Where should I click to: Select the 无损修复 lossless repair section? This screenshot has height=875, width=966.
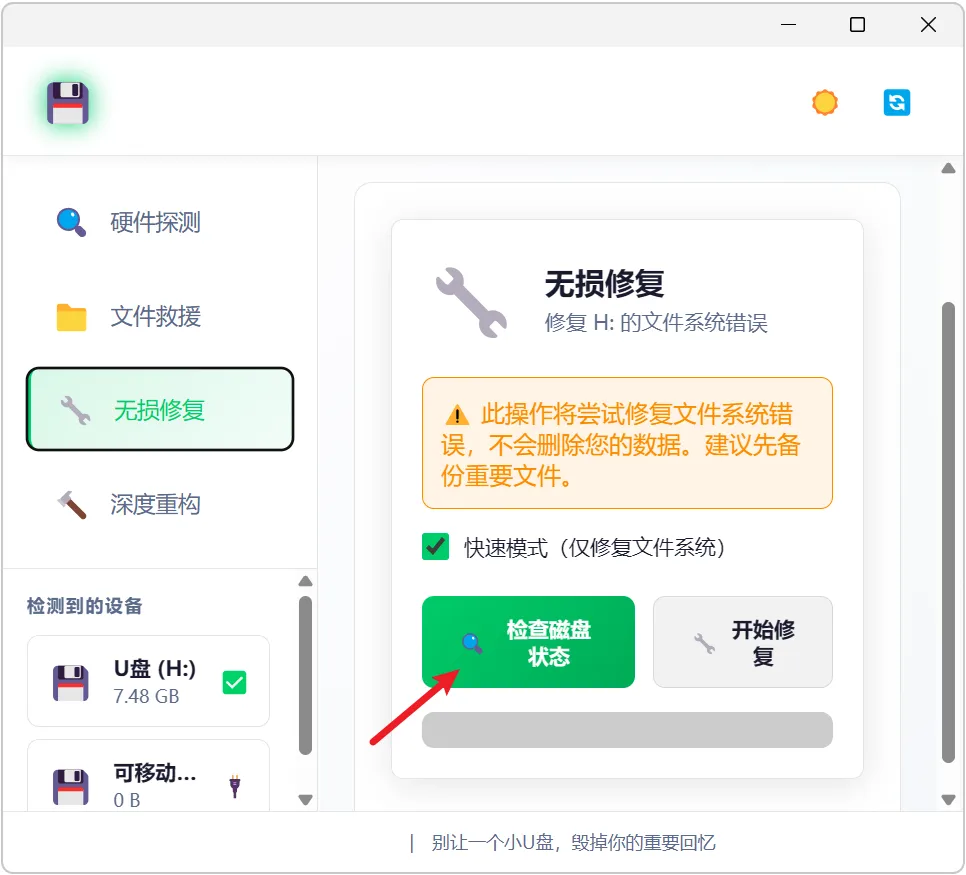(160, 409)
